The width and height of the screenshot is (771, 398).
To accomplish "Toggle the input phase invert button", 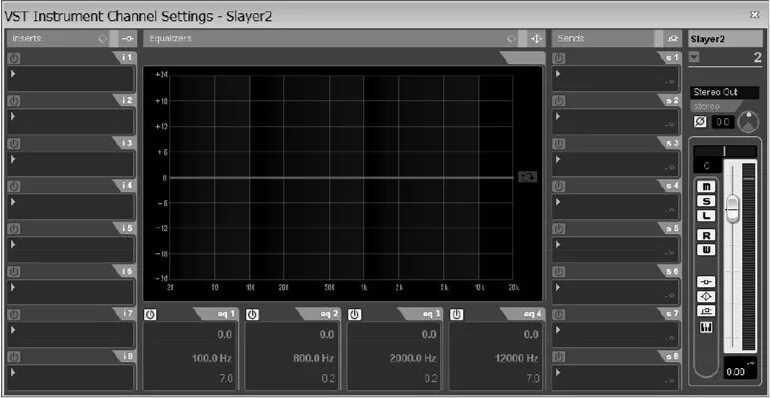I will click(700, 122).
